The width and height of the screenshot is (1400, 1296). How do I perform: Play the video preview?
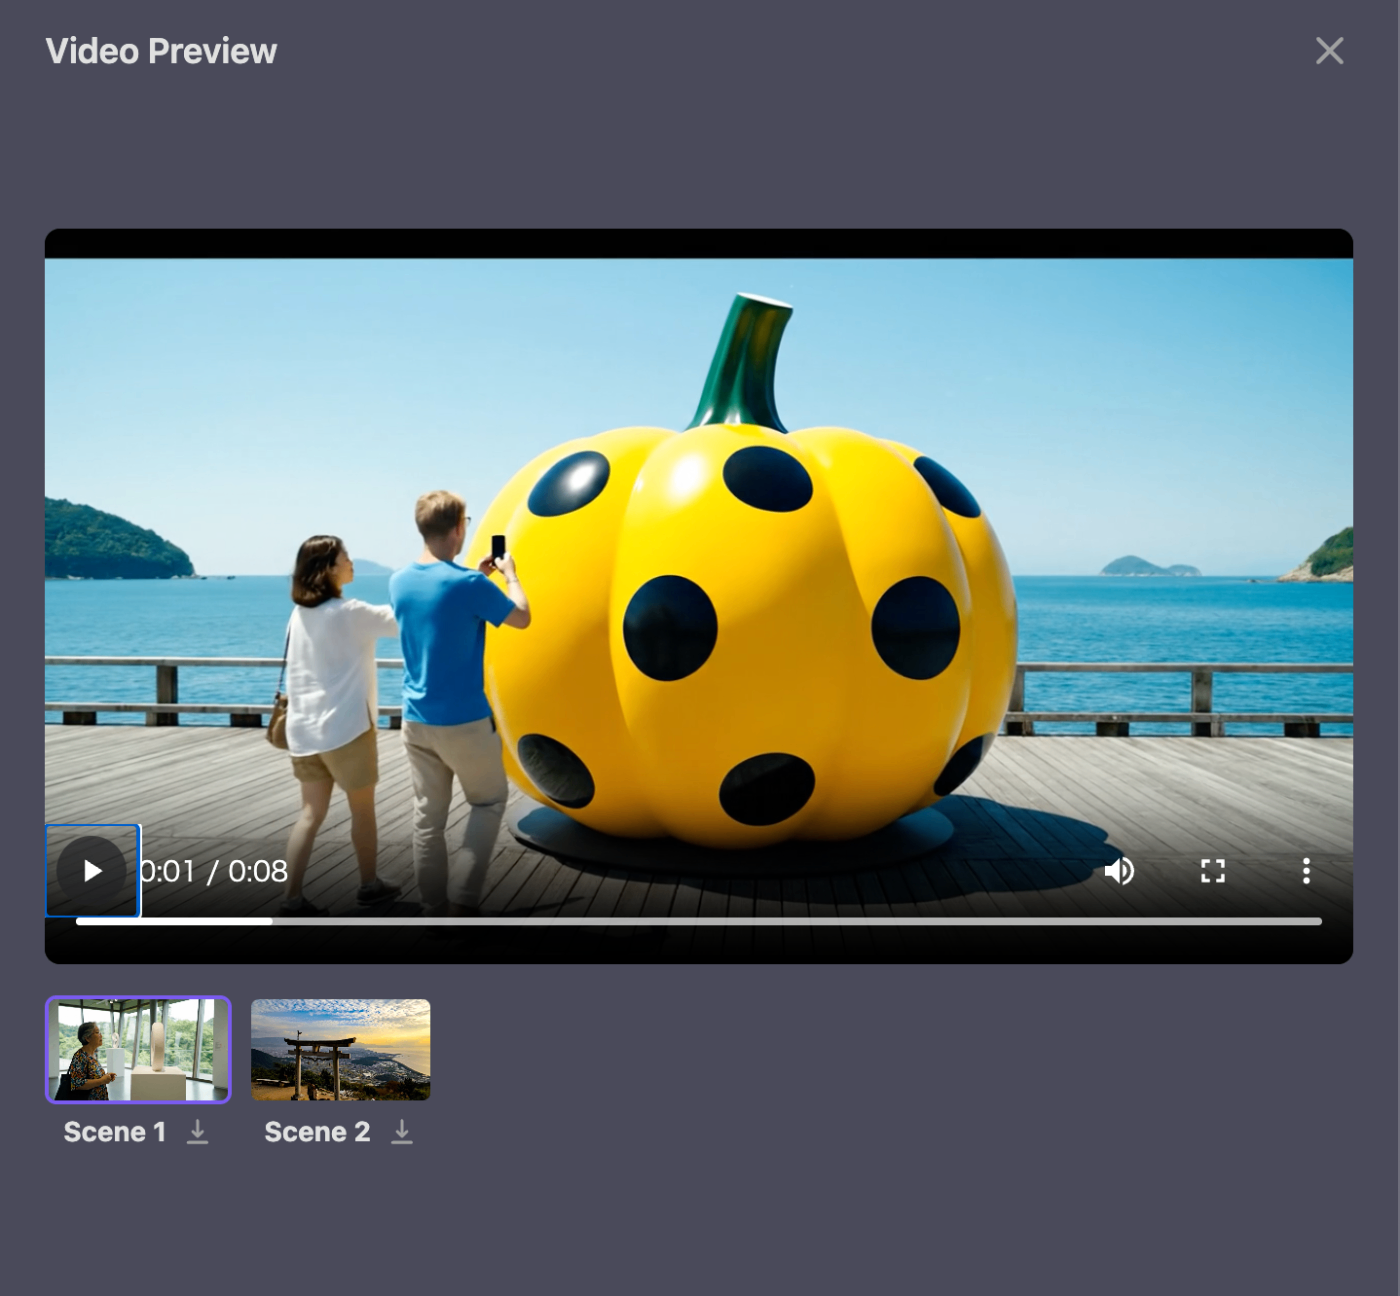pos(92,871)
